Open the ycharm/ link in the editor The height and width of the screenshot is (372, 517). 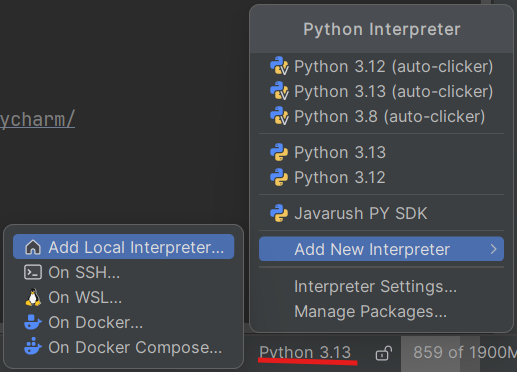37,119
